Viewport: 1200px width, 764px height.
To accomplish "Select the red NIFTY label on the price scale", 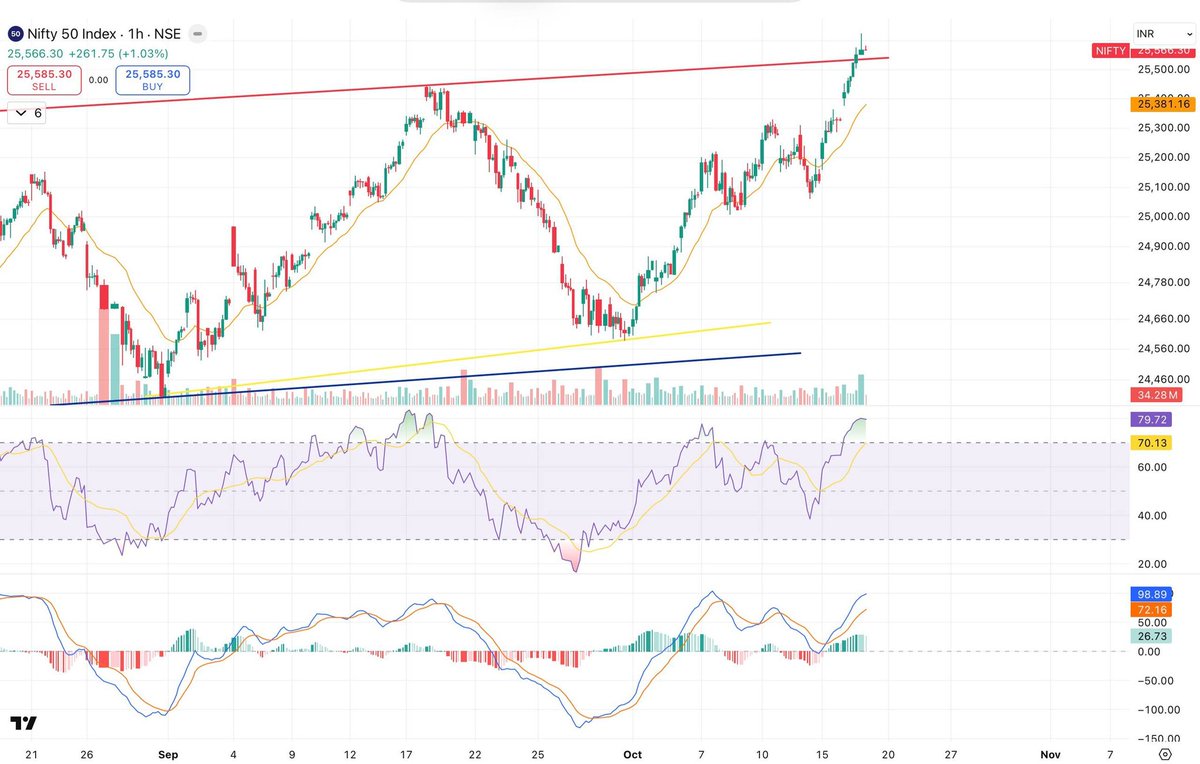I will (1110, 51).
